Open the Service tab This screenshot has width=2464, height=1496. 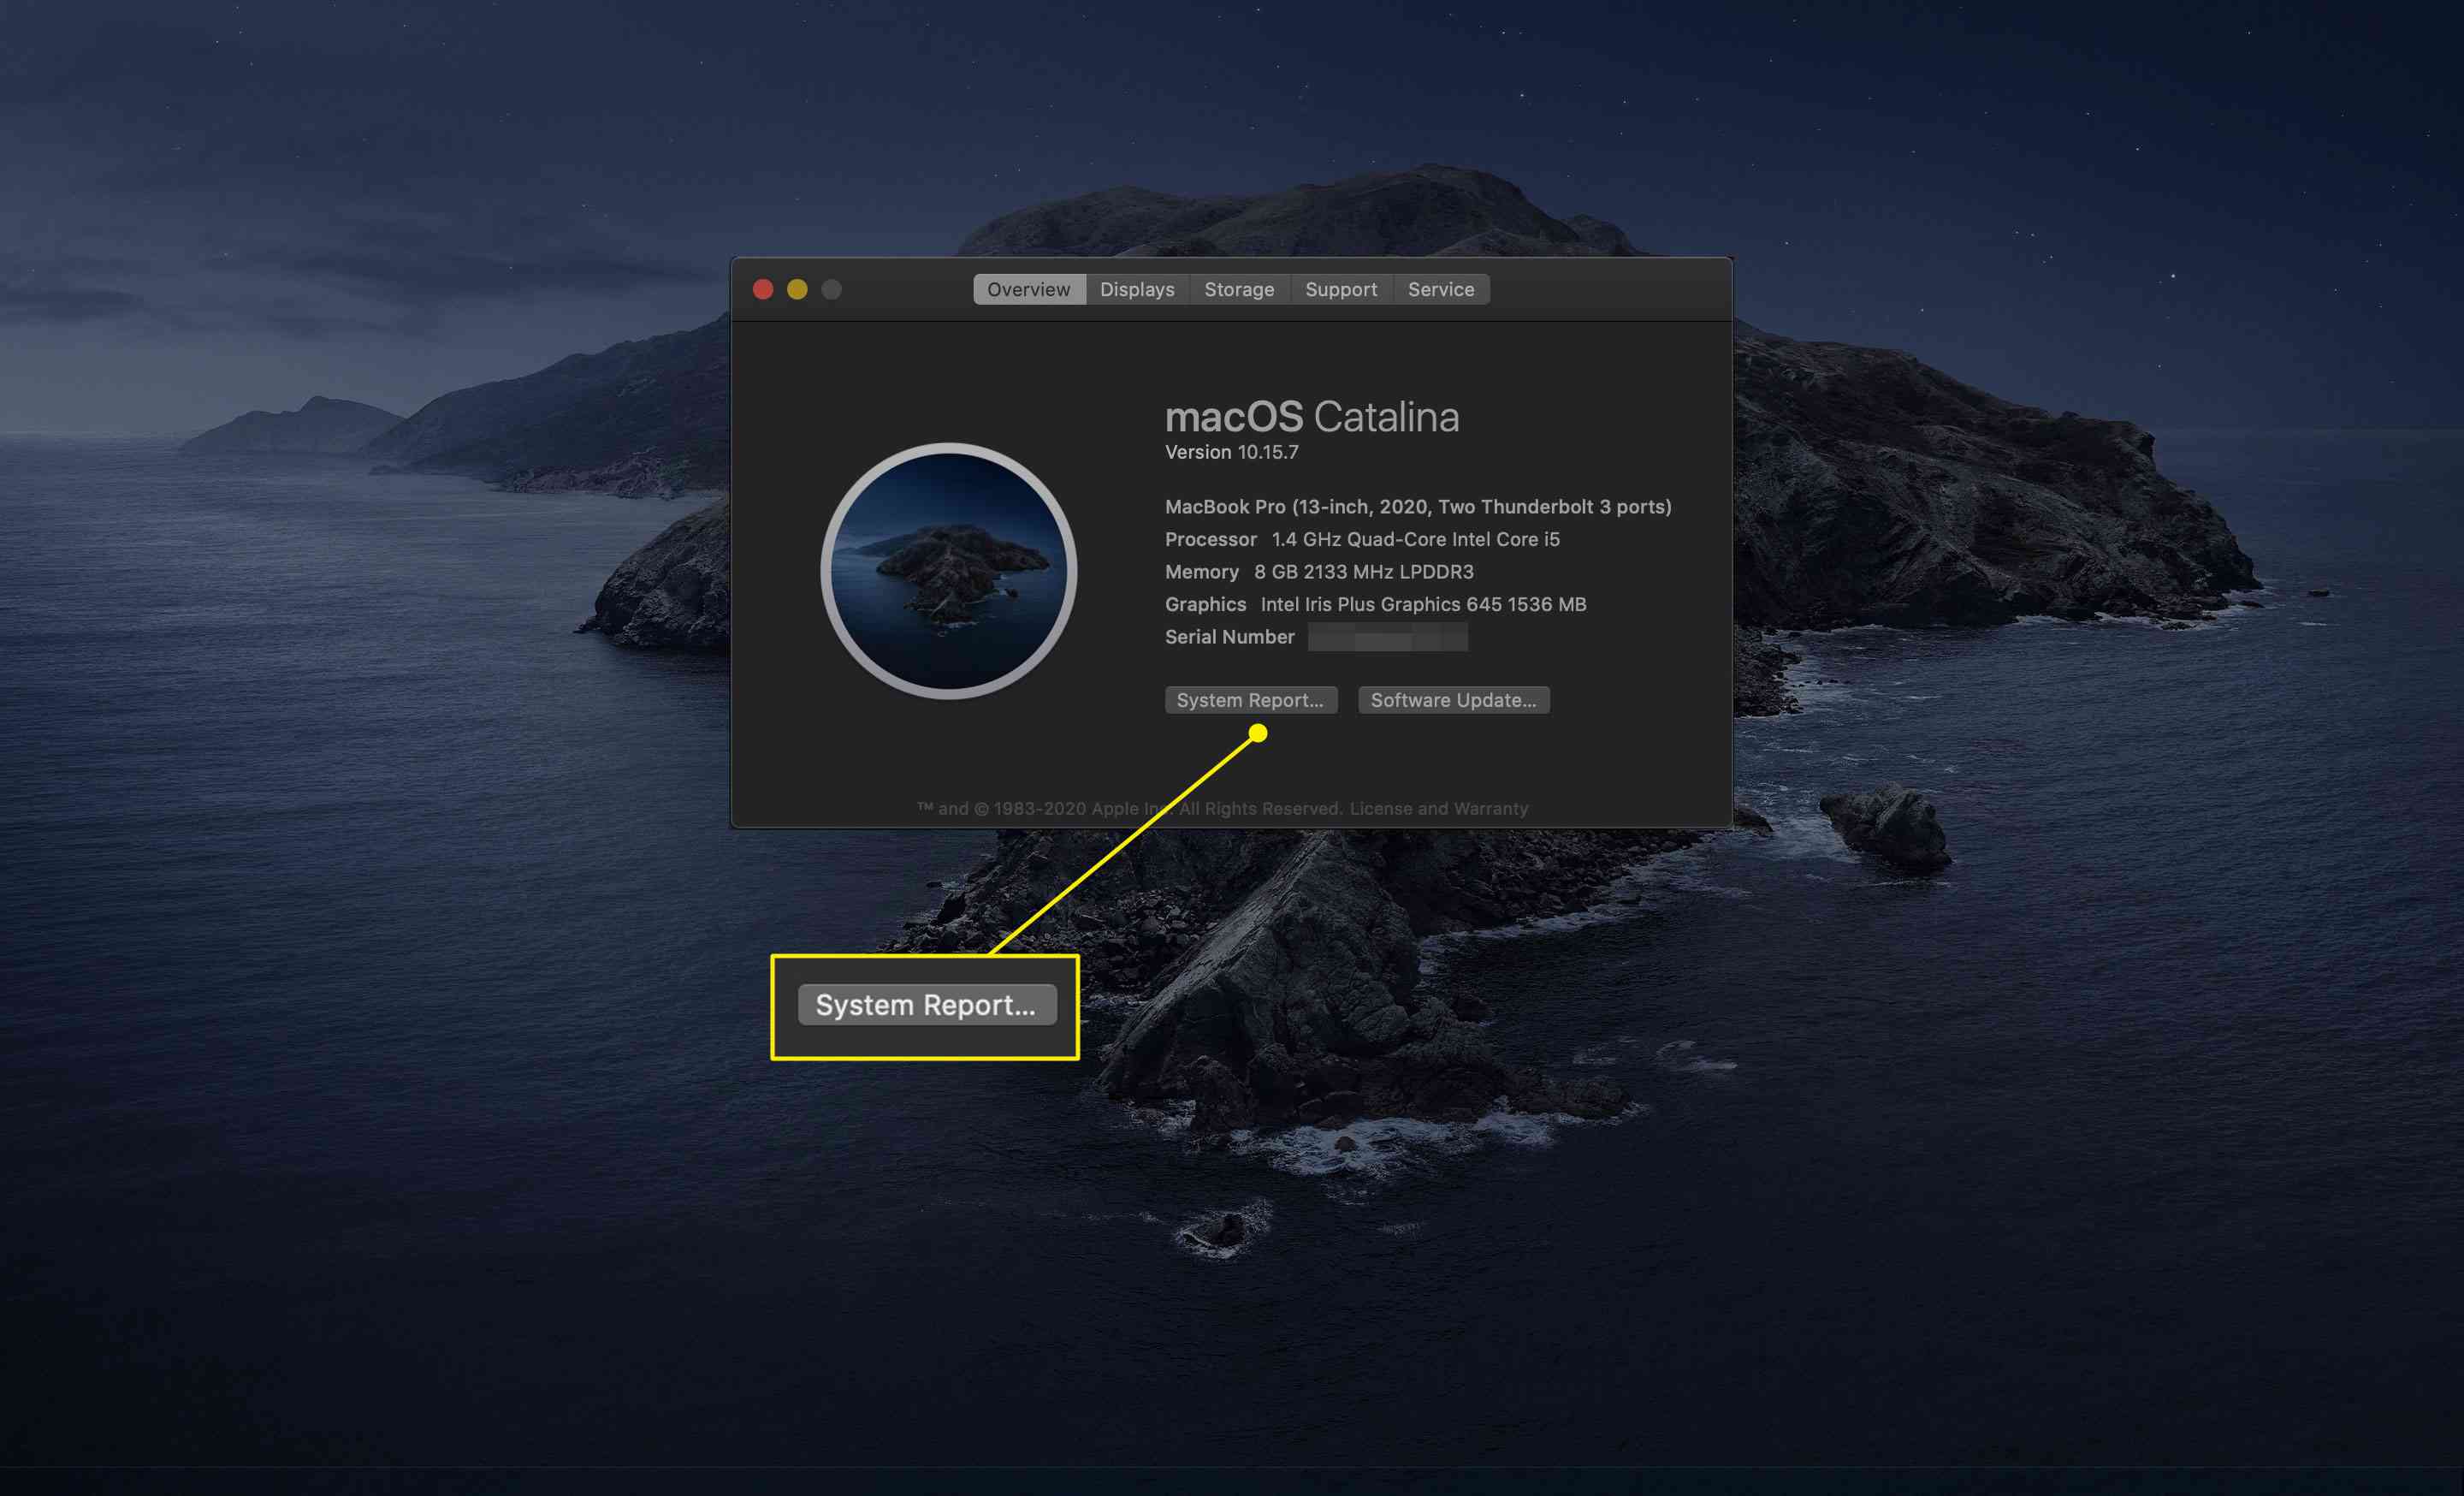pyautogui.click(x=1441, y=289)
